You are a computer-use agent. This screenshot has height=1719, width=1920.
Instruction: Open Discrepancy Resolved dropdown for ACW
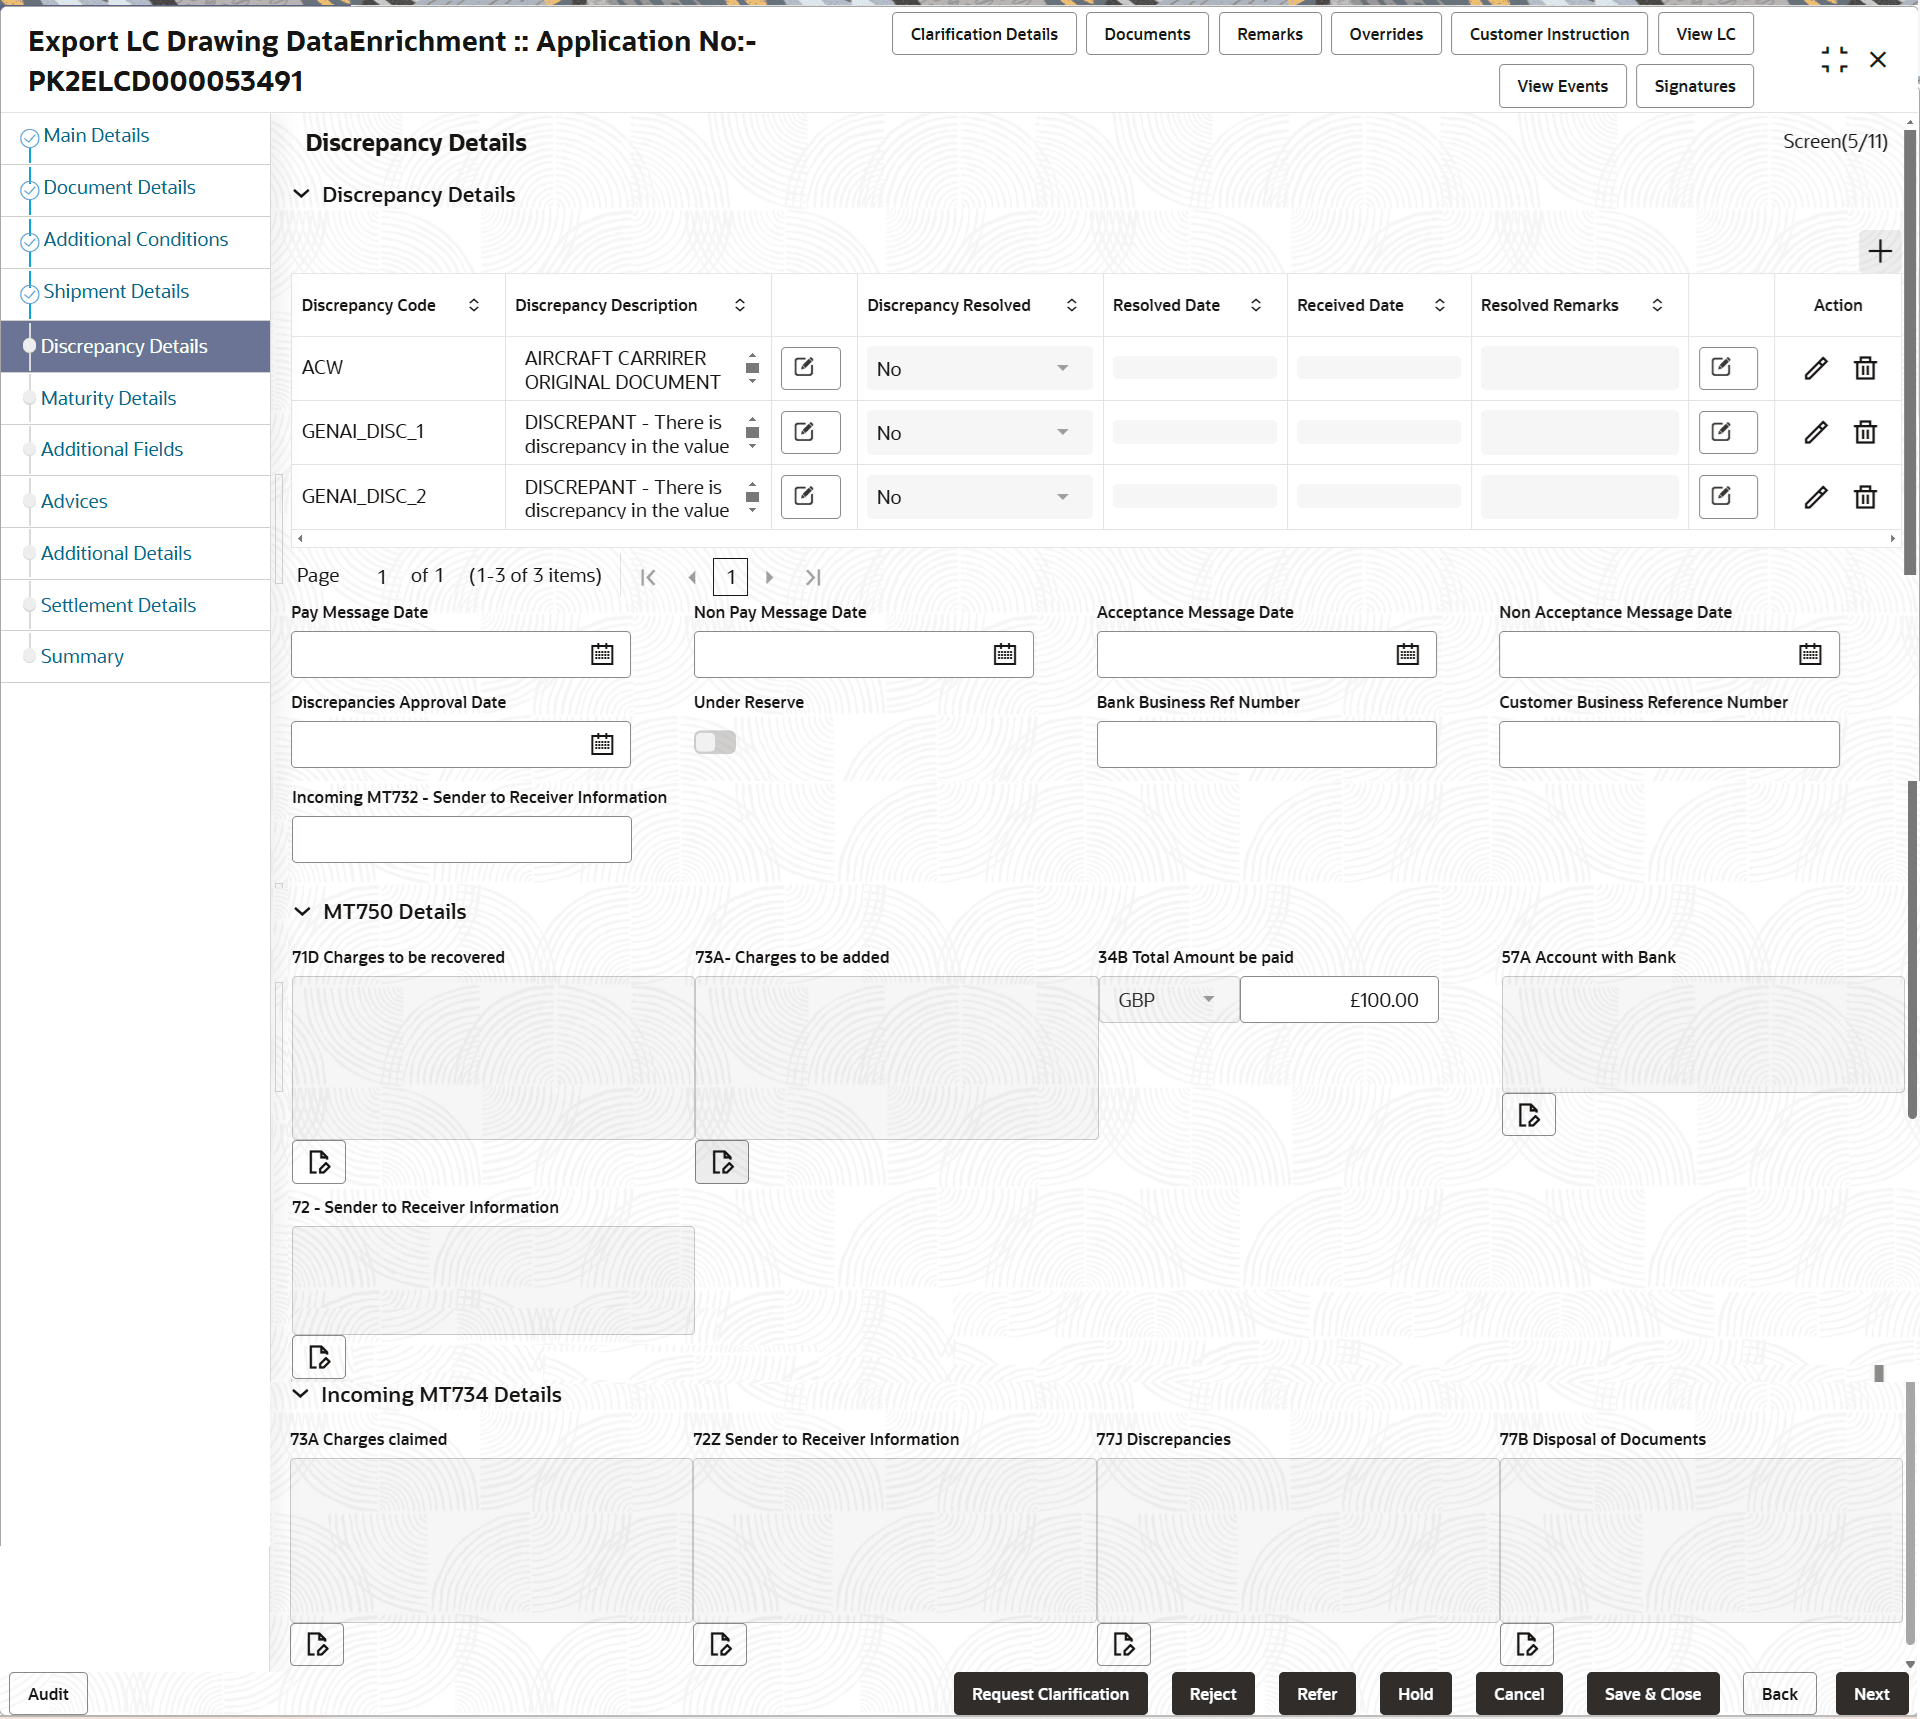point(977,369)
